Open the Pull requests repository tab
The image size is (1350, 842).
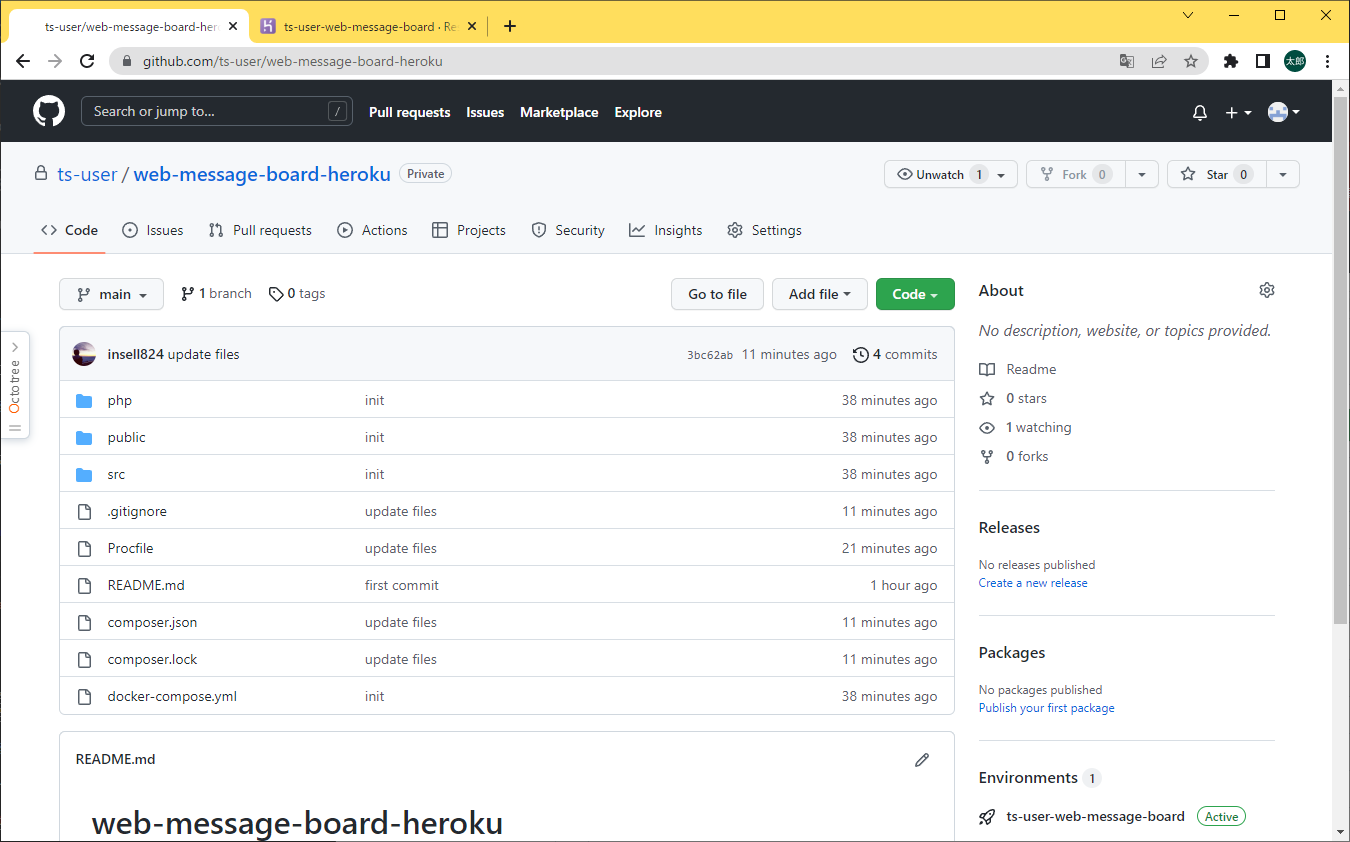coord(260,230)
